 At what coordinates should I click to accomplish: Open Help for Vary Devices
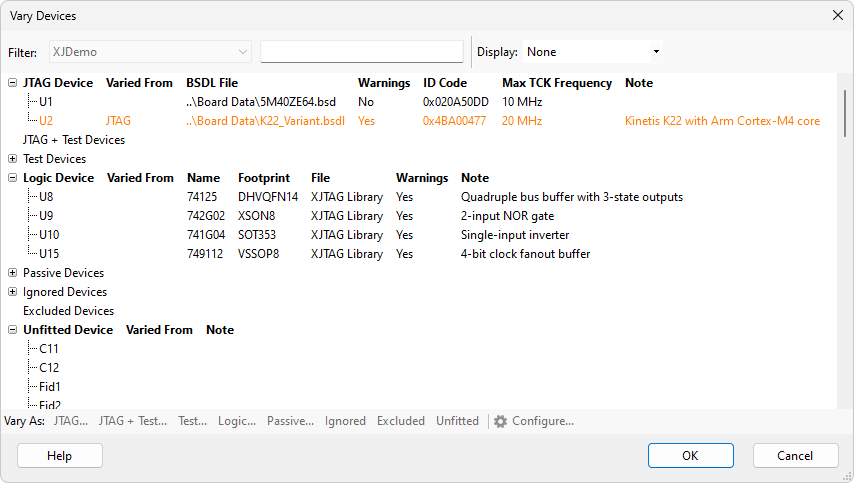(60, 456)
